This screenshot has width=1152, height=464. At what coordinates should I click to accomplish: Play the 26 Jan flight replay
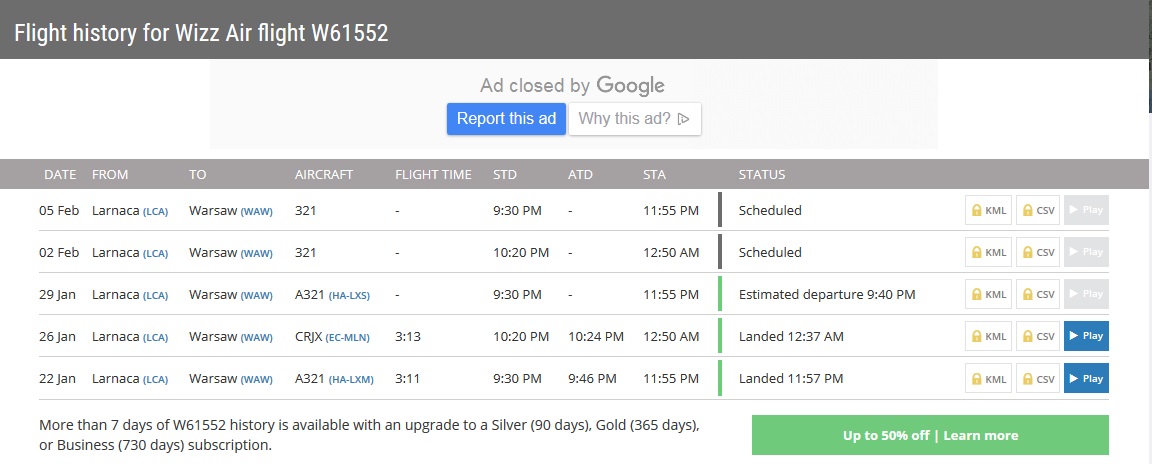click(1086, 336)
